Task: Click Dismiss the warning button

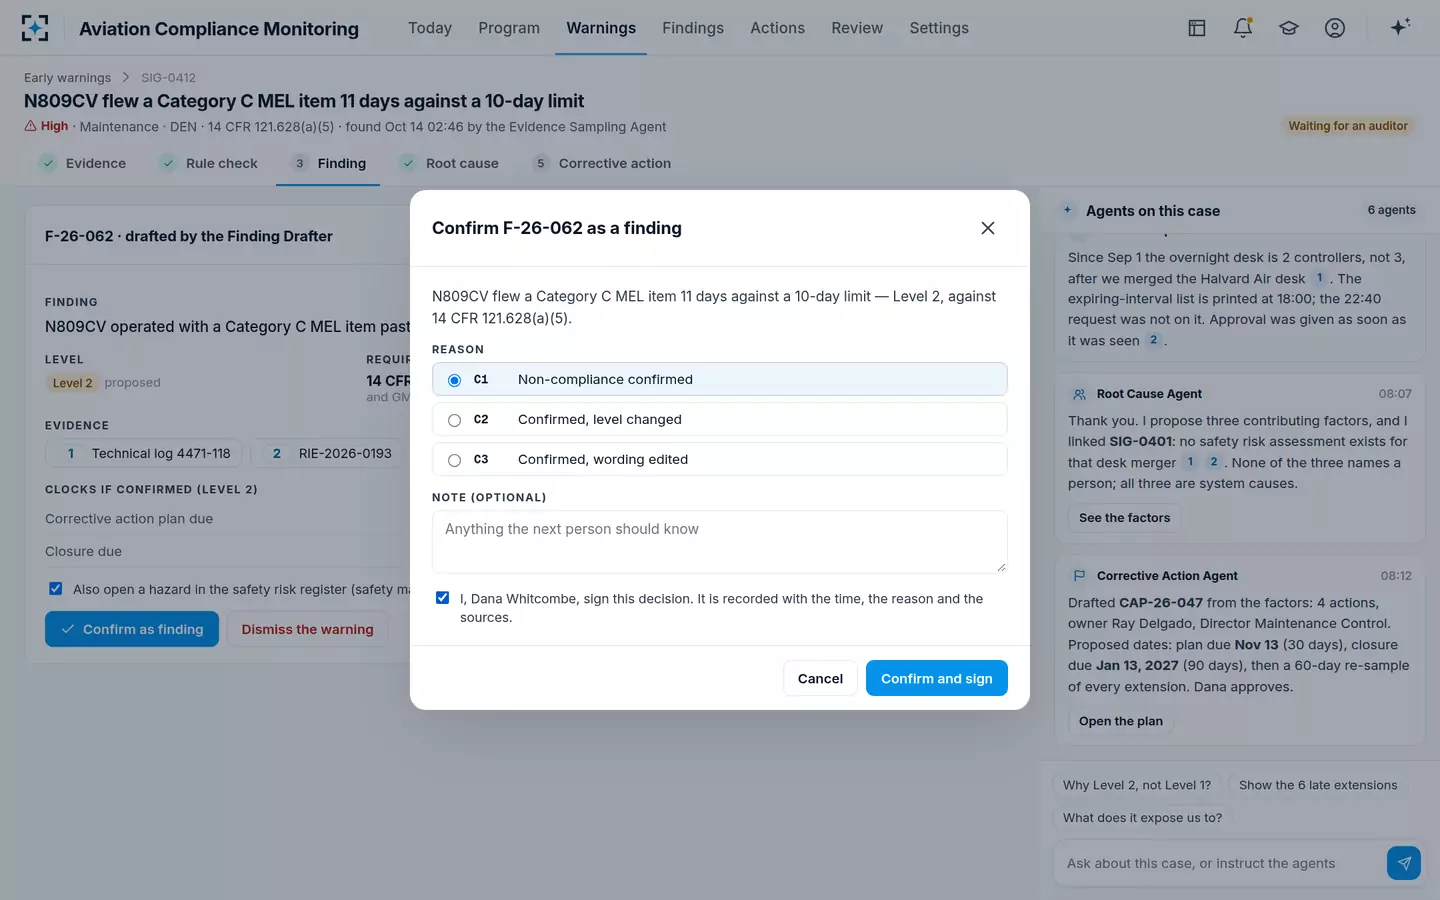Action: point(307,629)
